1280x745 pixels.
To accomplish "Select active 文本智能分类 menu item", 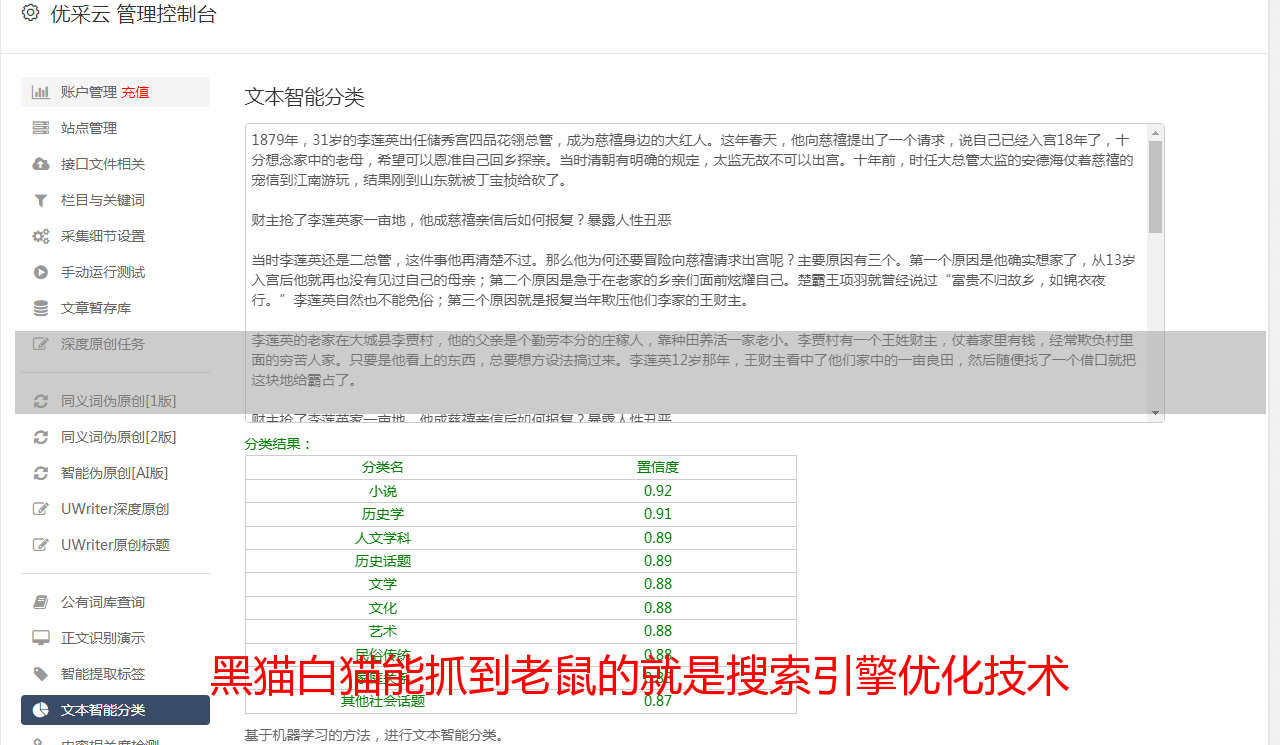I will click(x=115, y=710).
